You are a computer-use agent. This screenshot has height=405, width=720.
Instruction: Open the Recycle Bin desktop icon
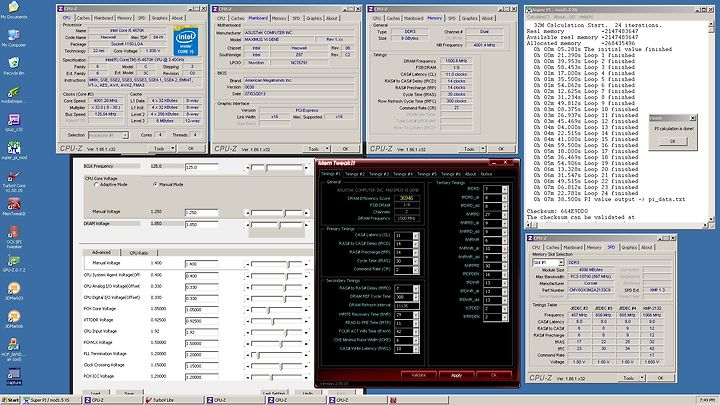coord(13,66)
